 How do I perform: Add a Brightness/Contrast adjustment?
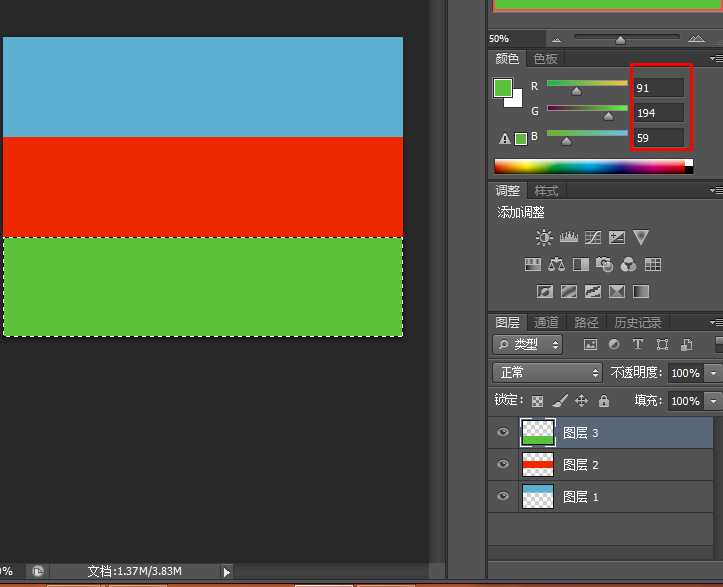(544, 238)
